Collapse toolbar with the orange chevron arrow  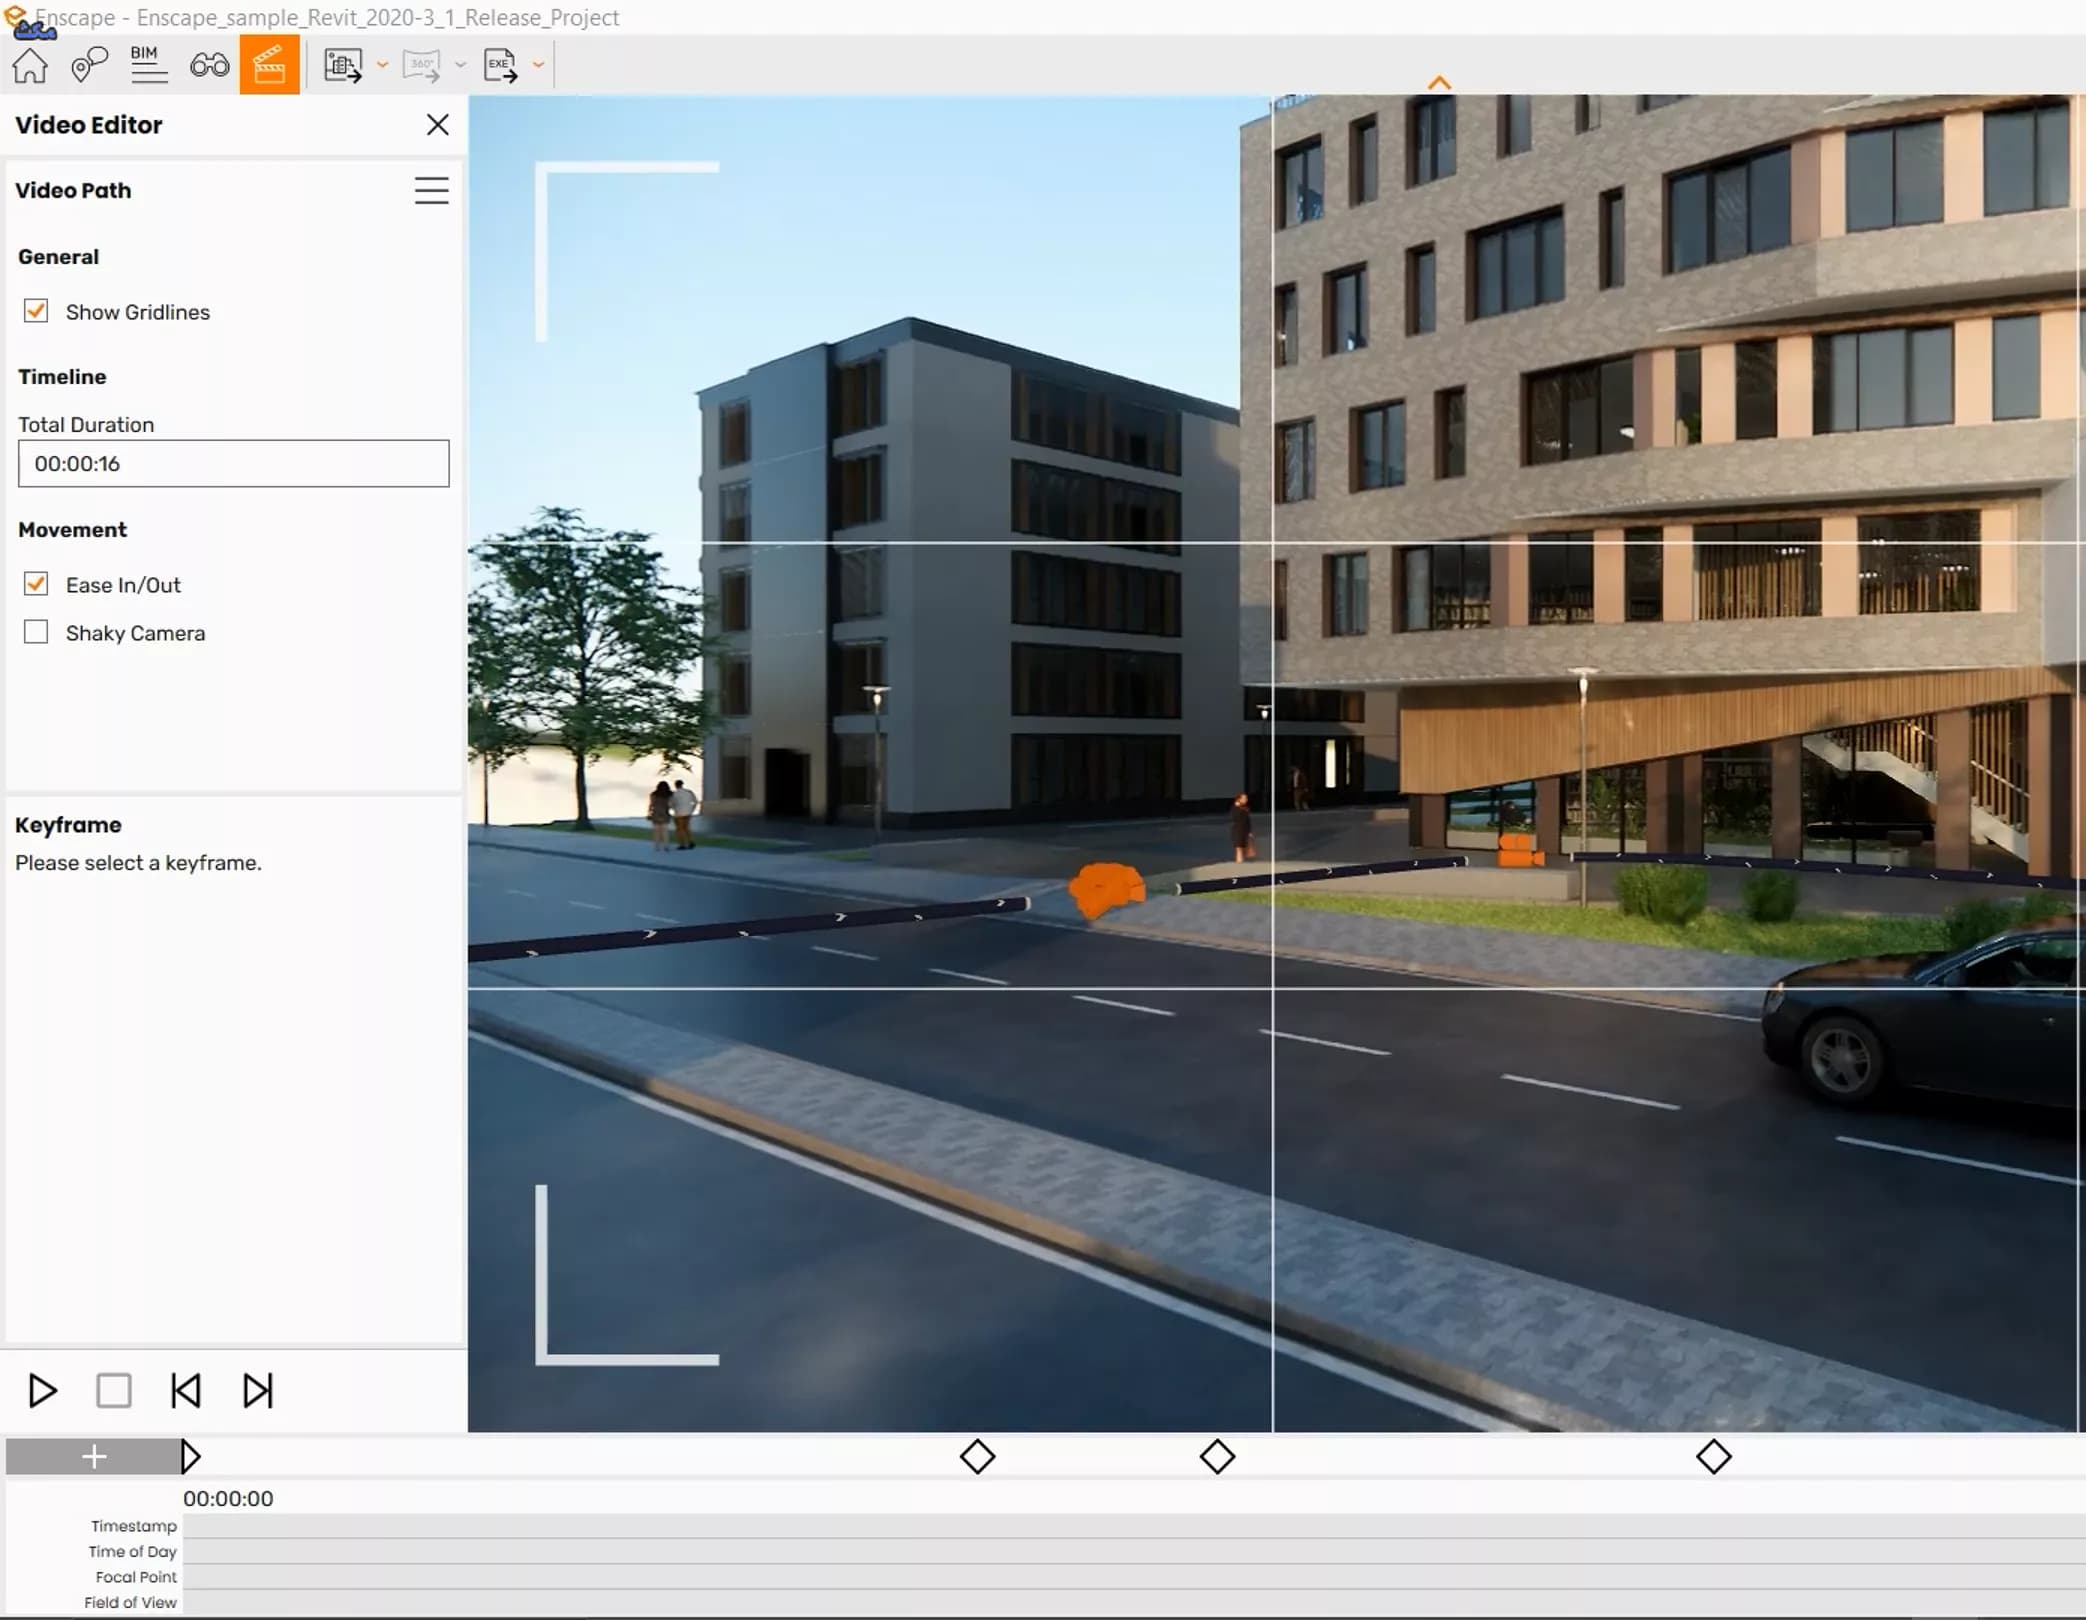[x=1439, y=83]
